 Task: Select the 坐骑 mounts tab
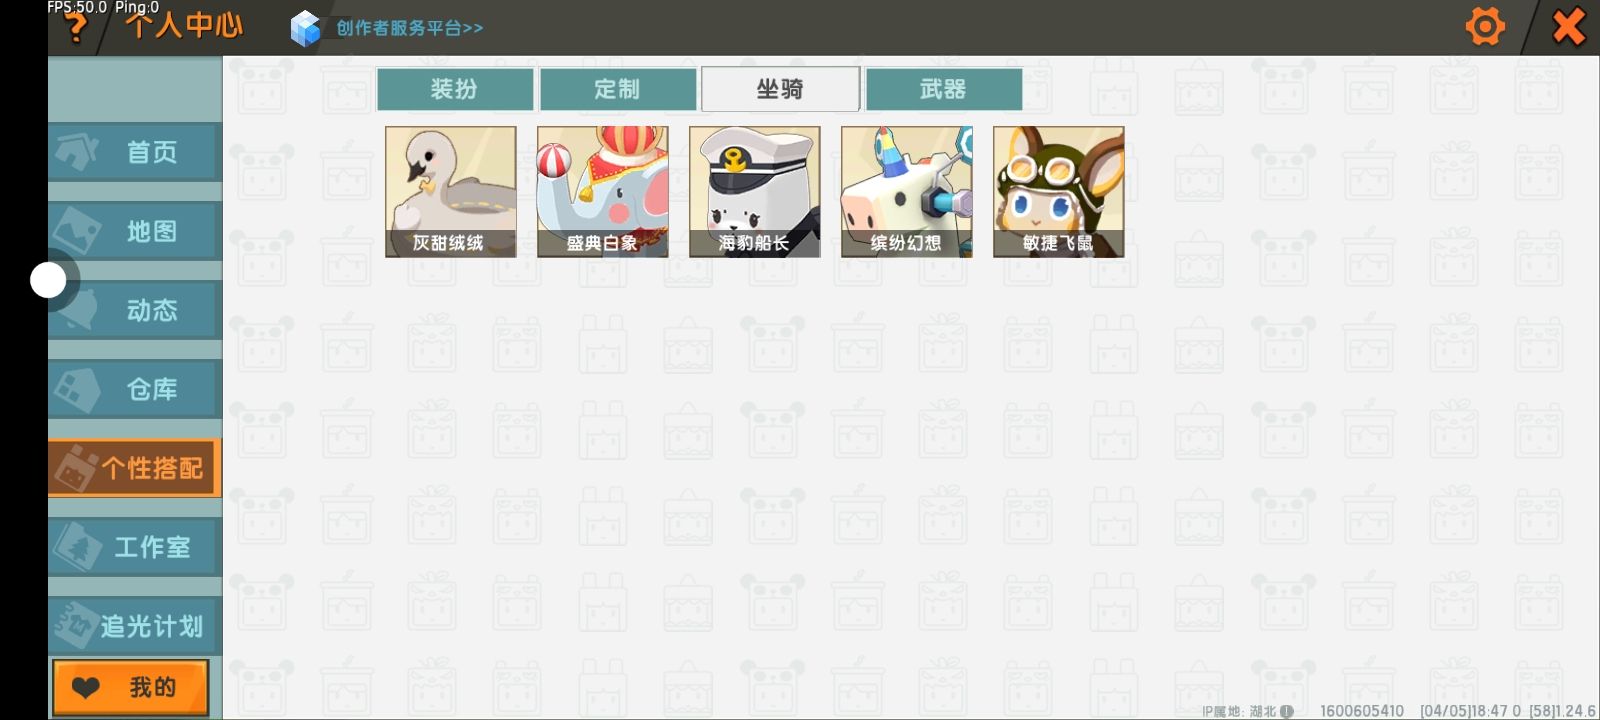coord(781,89)
